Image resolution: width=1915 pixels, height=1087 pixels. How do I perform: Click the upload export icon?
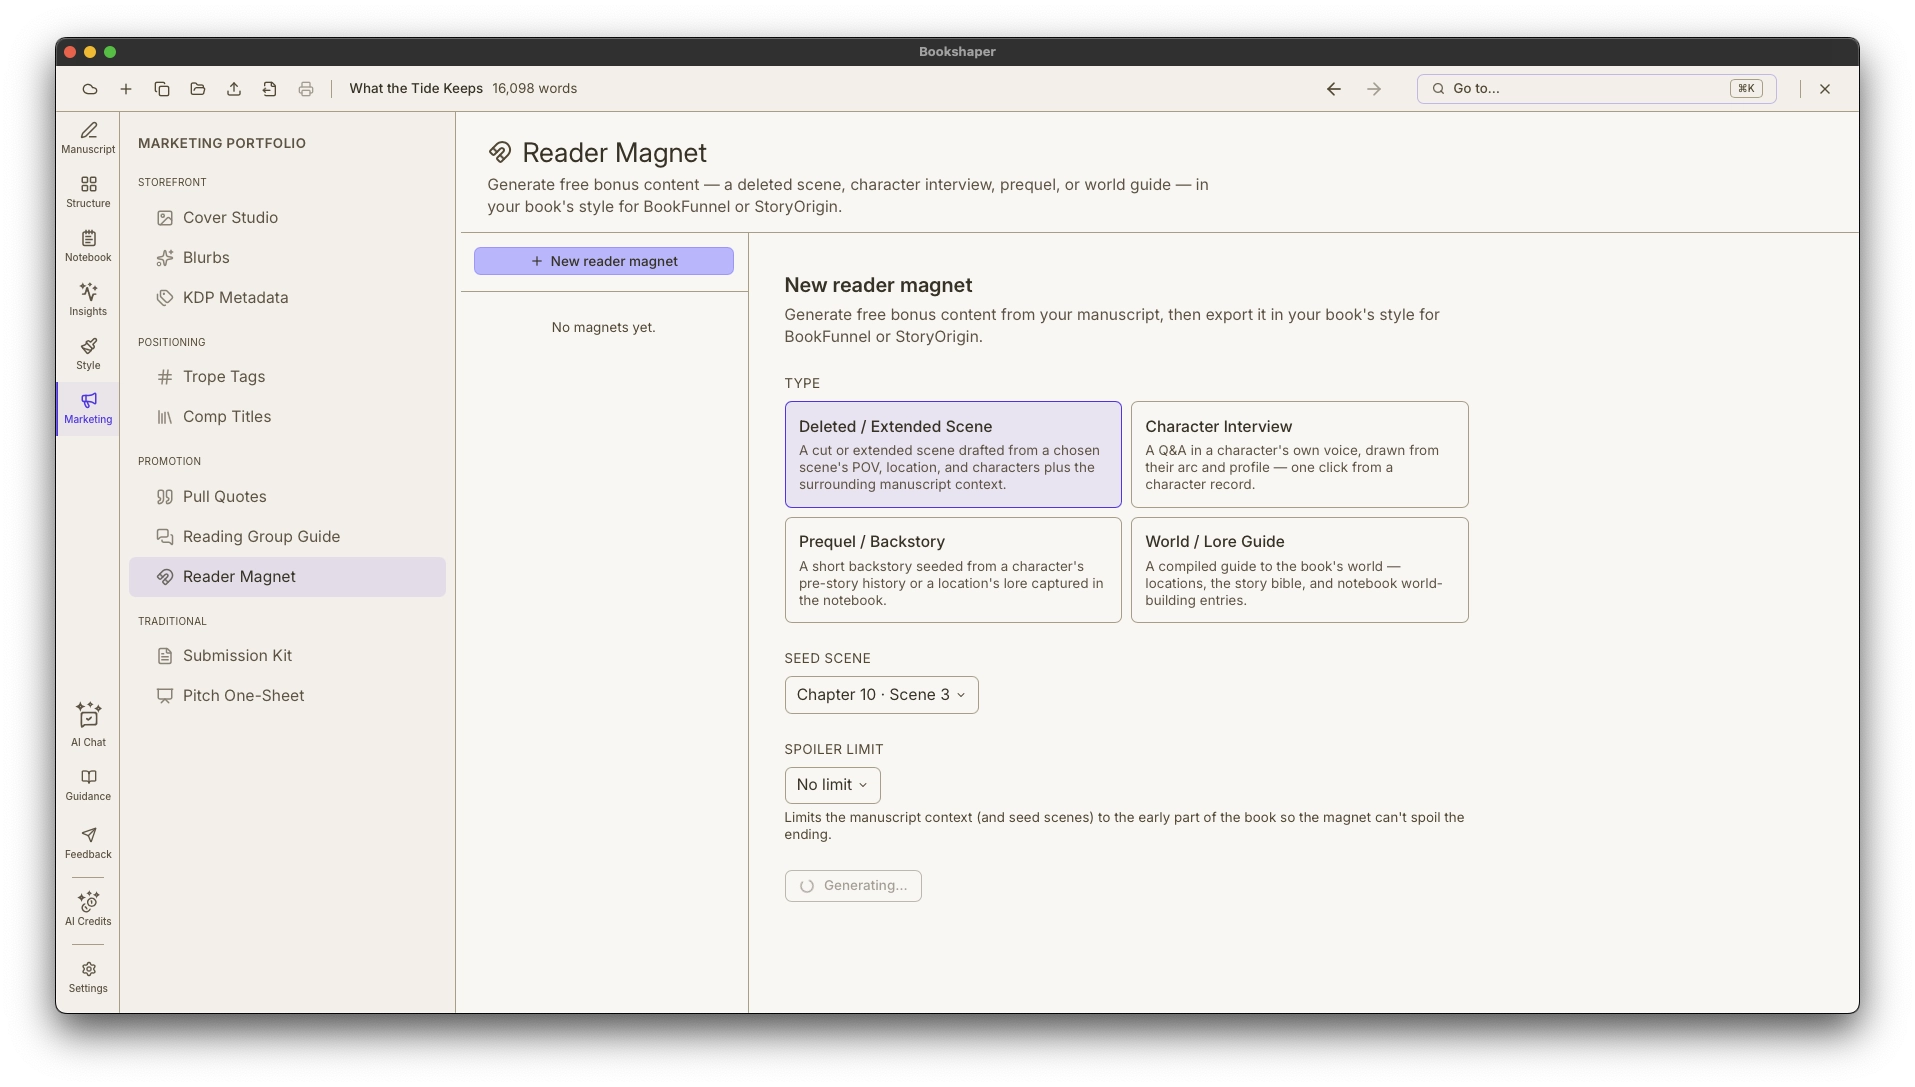(x=234, y=89)
